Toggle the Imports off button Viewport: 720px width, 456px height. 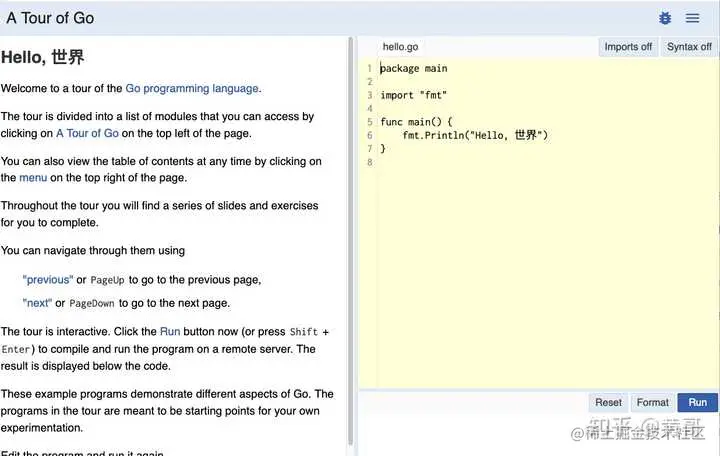(x=628, y=47)
